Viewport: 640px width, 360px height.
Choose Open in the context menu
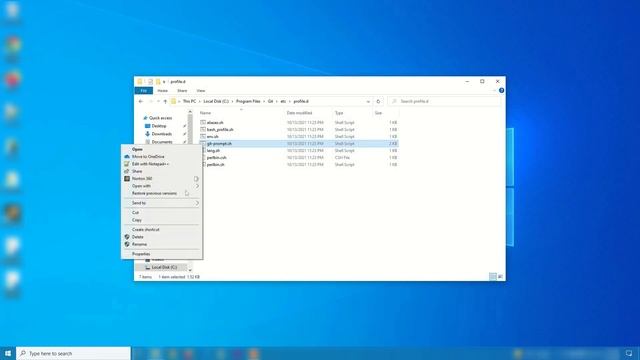tap(137, 149)
